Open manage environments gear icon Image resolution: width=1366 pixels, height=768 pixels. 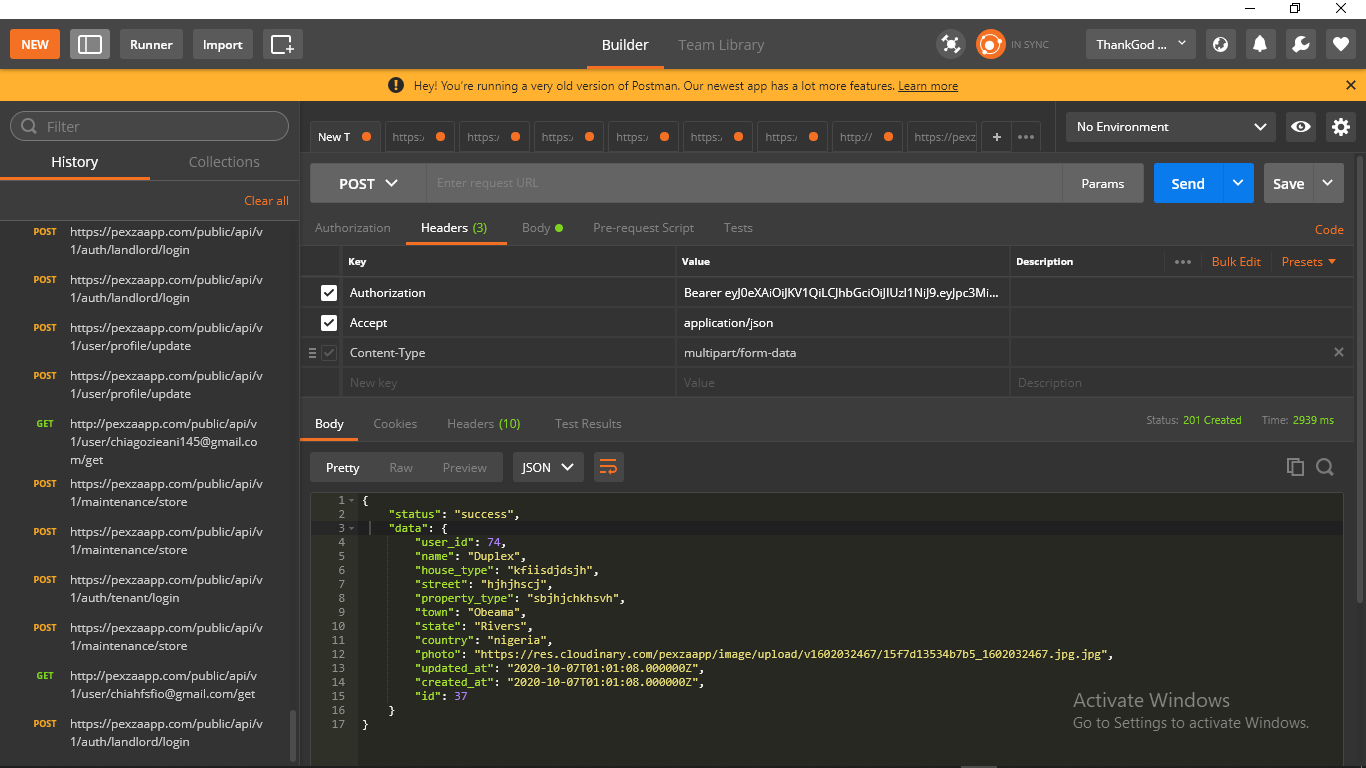click(1340, 127)
